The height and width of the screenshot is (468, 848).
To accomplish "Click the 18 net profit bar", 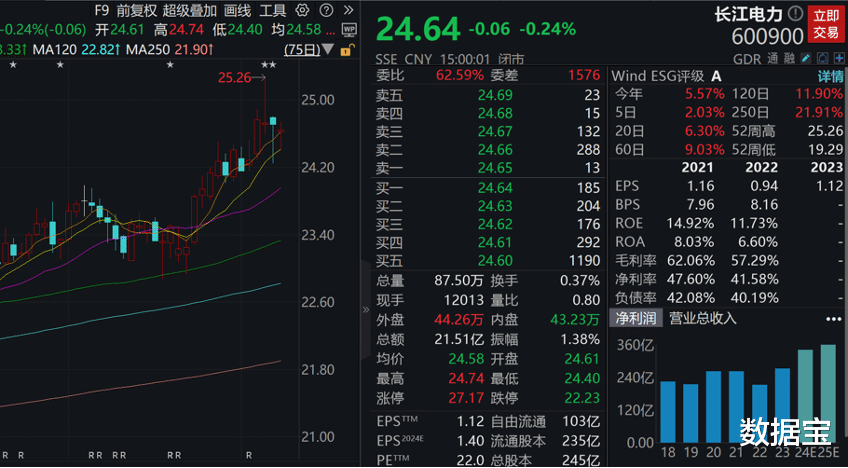I will click(x=667, y=412).
